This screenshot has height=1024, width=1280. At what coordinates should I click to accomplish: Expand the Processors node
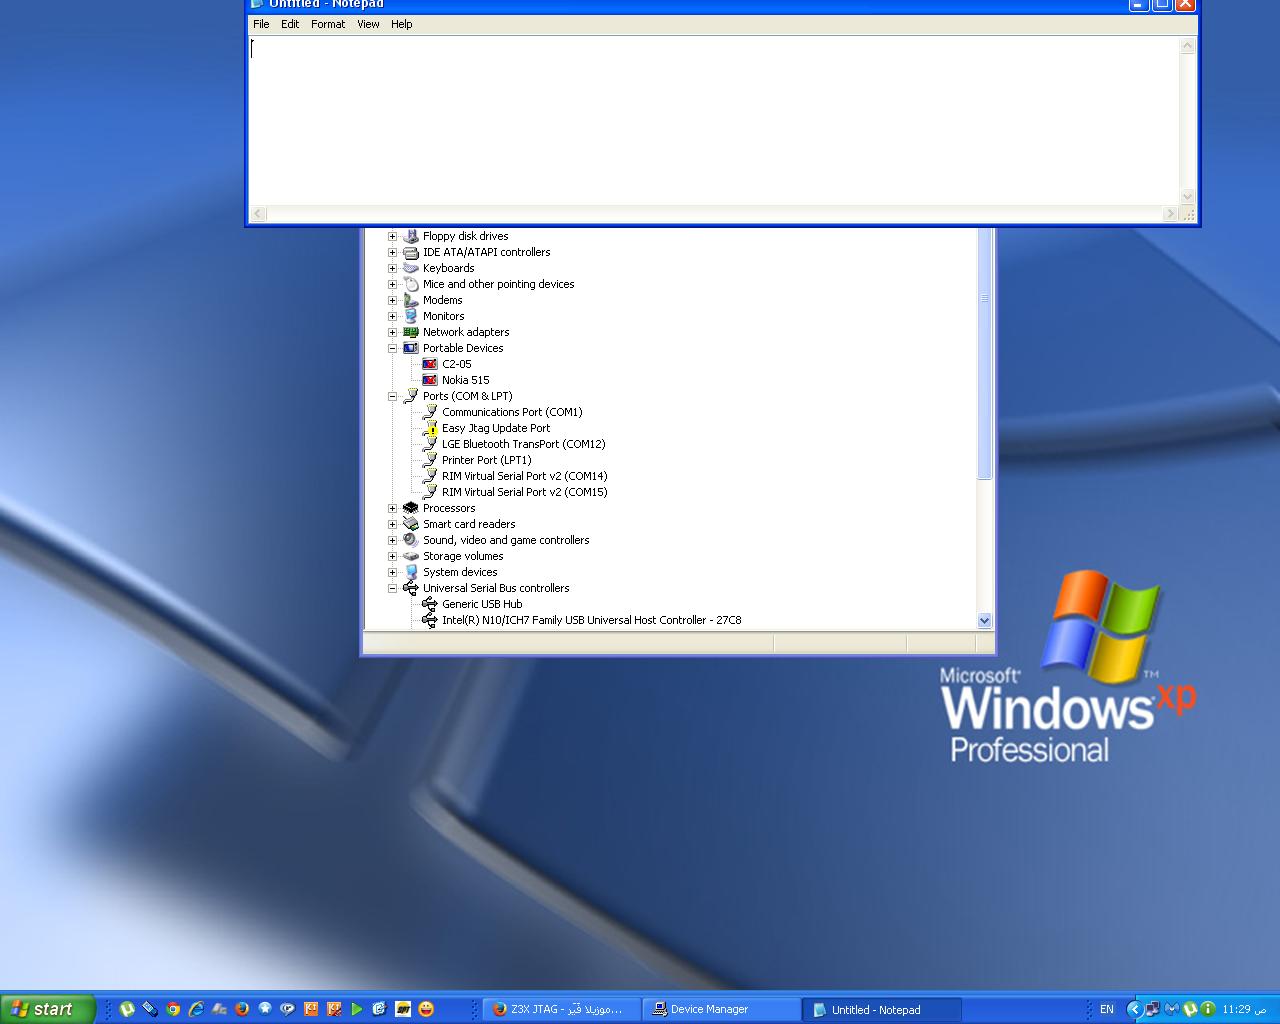coord(392,508)
